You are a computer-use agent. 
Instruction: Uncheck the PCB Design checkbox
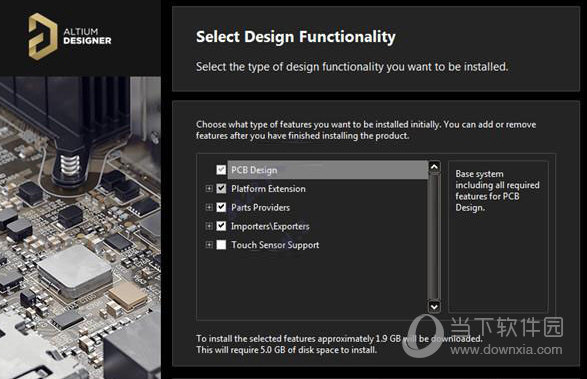221,170
